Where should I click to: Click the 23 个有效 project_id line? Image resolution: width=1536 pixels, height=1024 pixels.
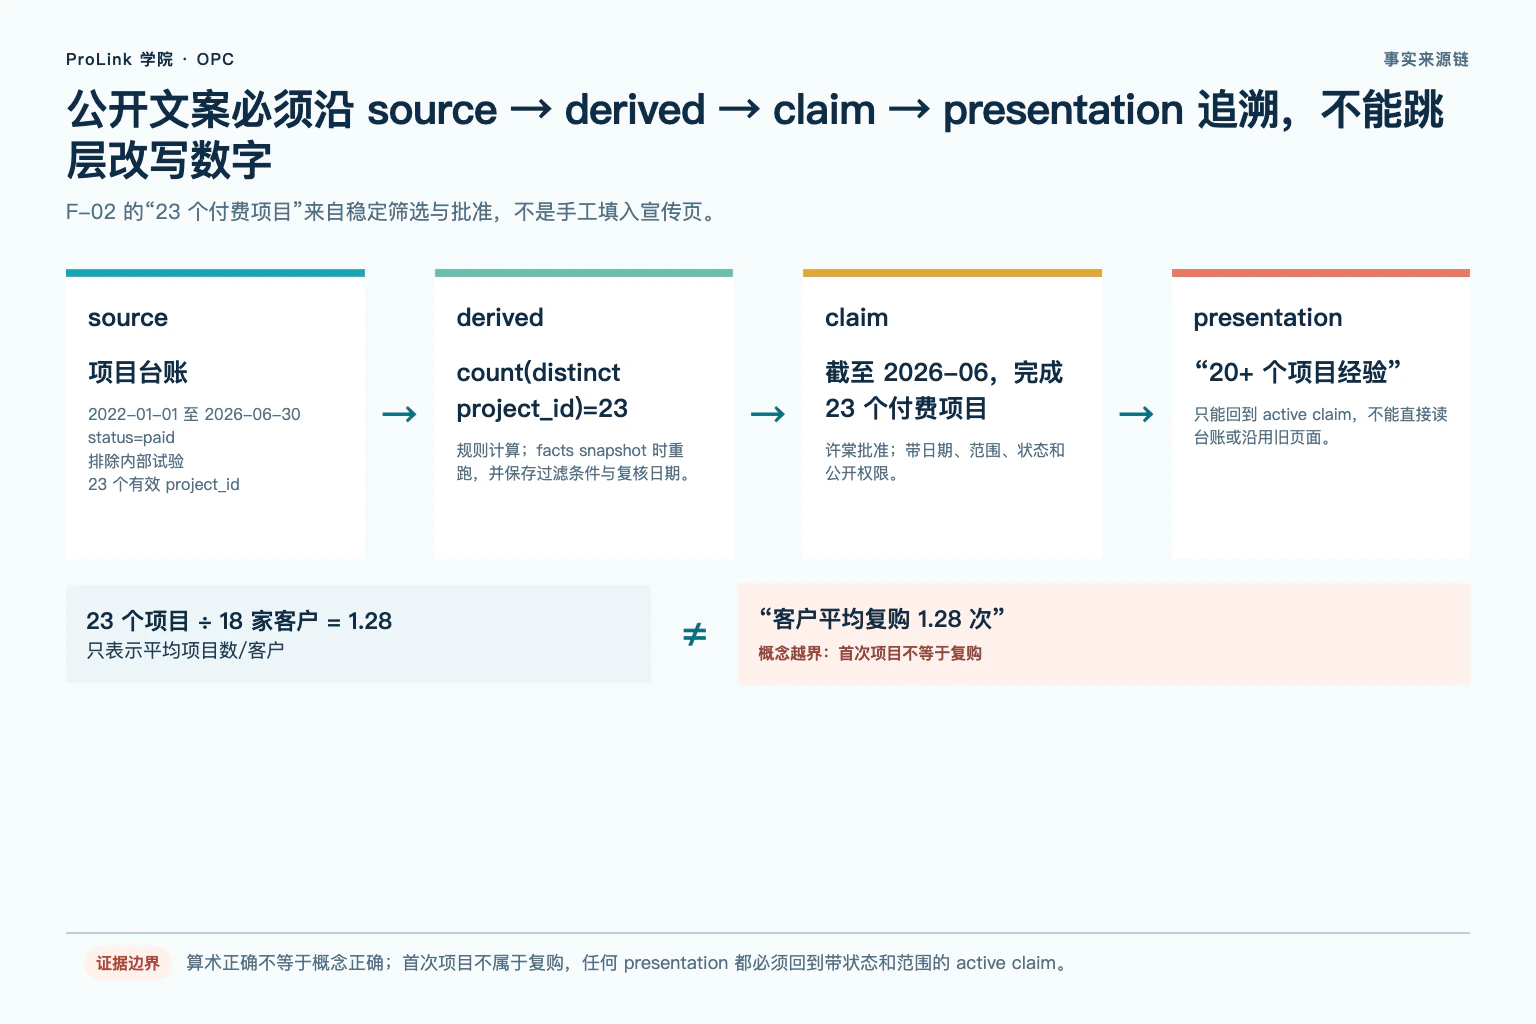(x=164, y=485)
